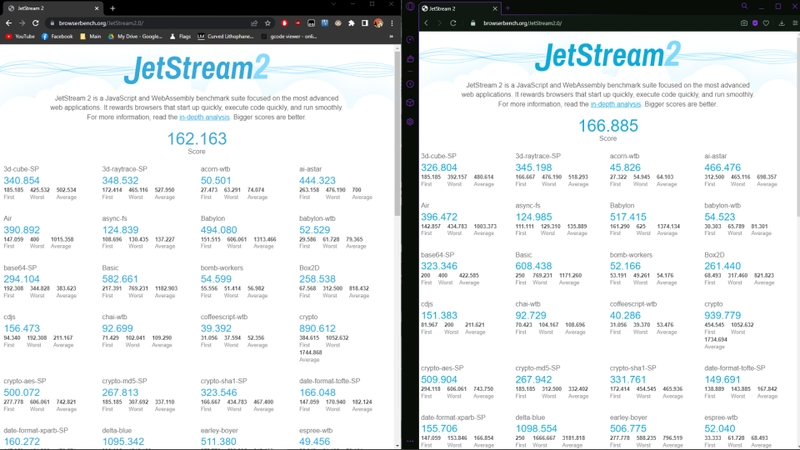Click the Opera GX logo menu
Screen dimensions: 800x450
pos(410,7)
